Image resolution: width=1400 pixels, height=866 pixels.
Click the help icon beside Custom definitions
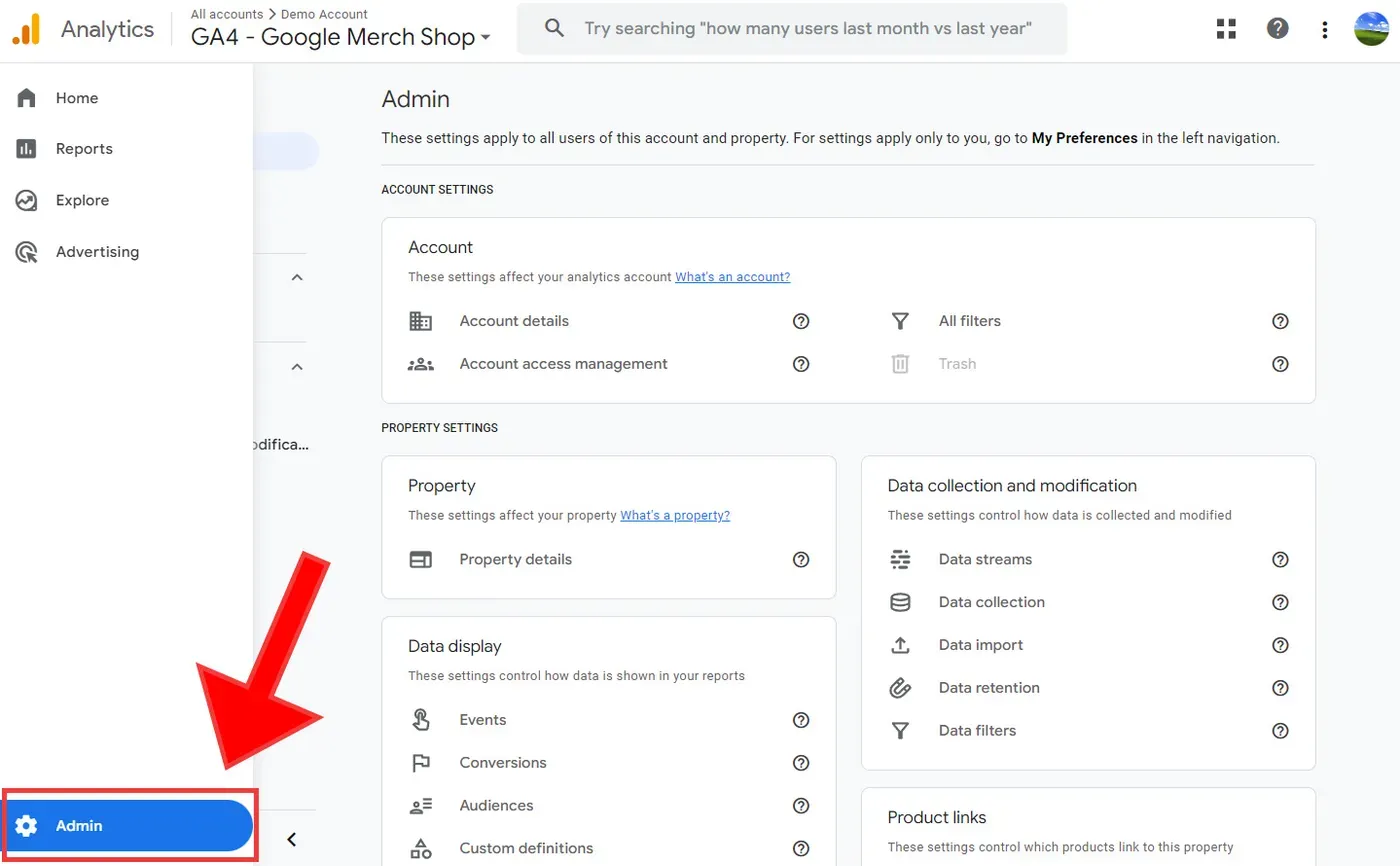coord(801,849)
